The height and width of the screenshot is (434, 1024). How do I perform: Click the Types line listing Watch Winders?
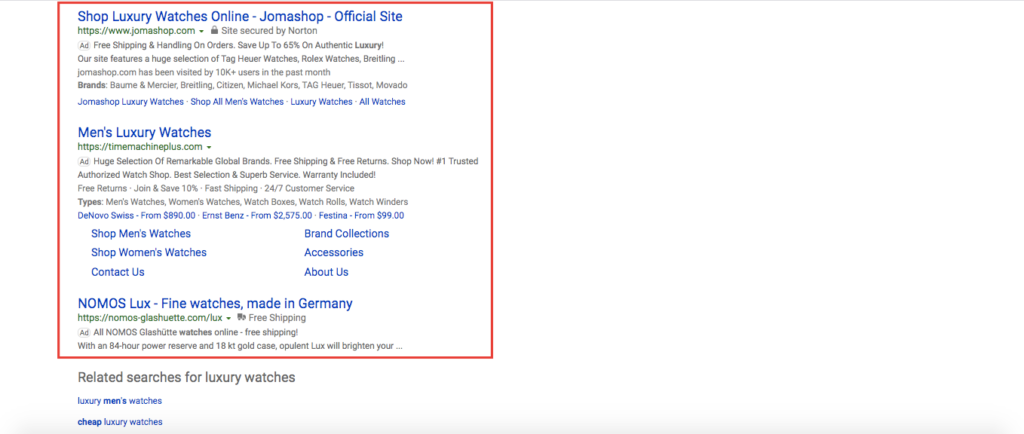(x=243, y=202)
